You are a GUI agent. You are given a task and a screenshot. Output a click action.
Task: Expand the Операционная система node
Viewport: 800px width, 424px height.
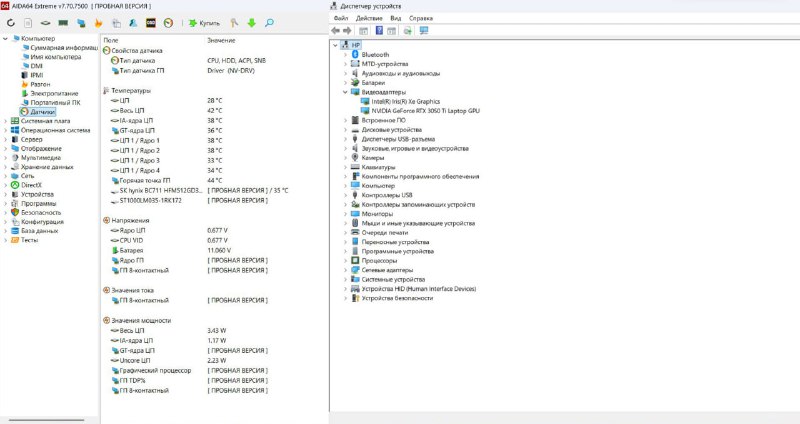[6, 130]
